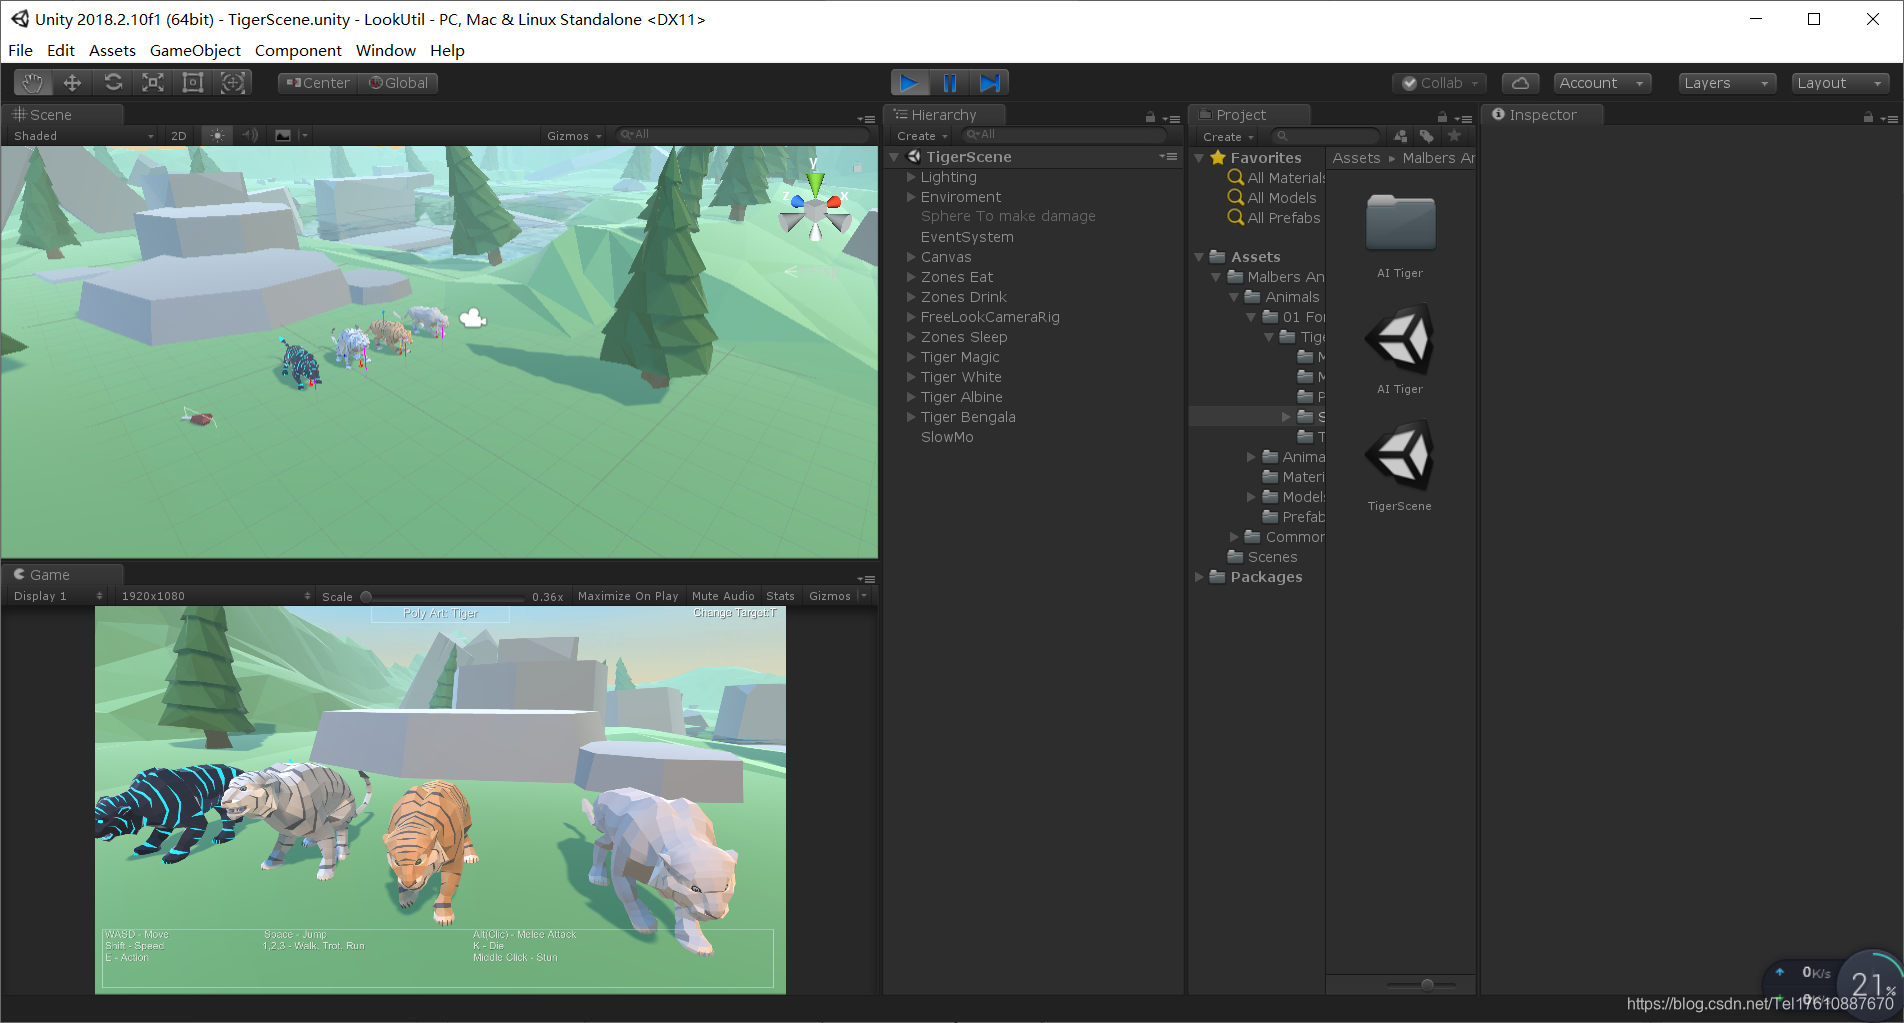Toggle scene lighting (sun icon)
The height and width of the screenshot is (1023, 1904).
point(217,135)
